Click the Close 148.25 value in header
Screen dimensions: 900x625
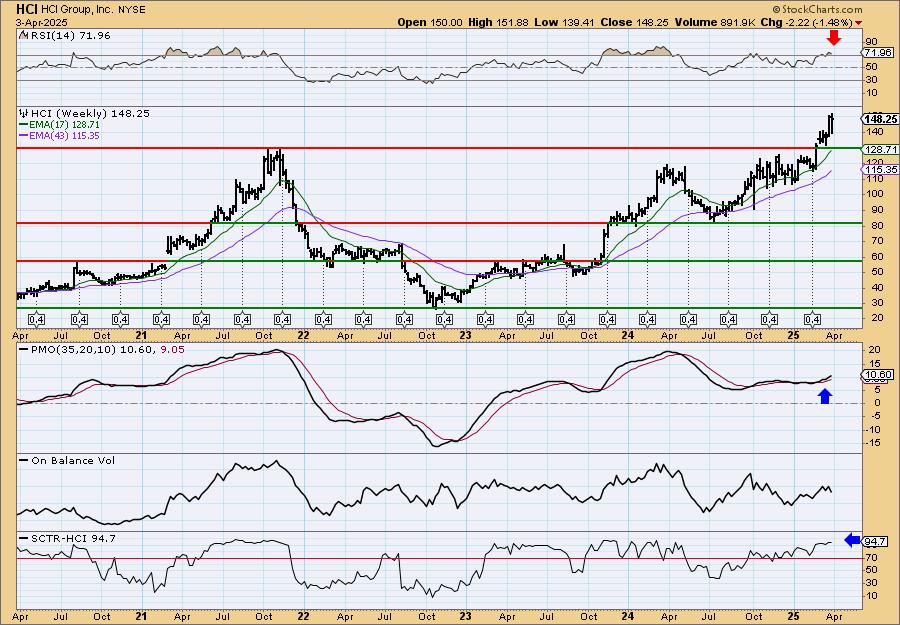click(x=634, y=22)
